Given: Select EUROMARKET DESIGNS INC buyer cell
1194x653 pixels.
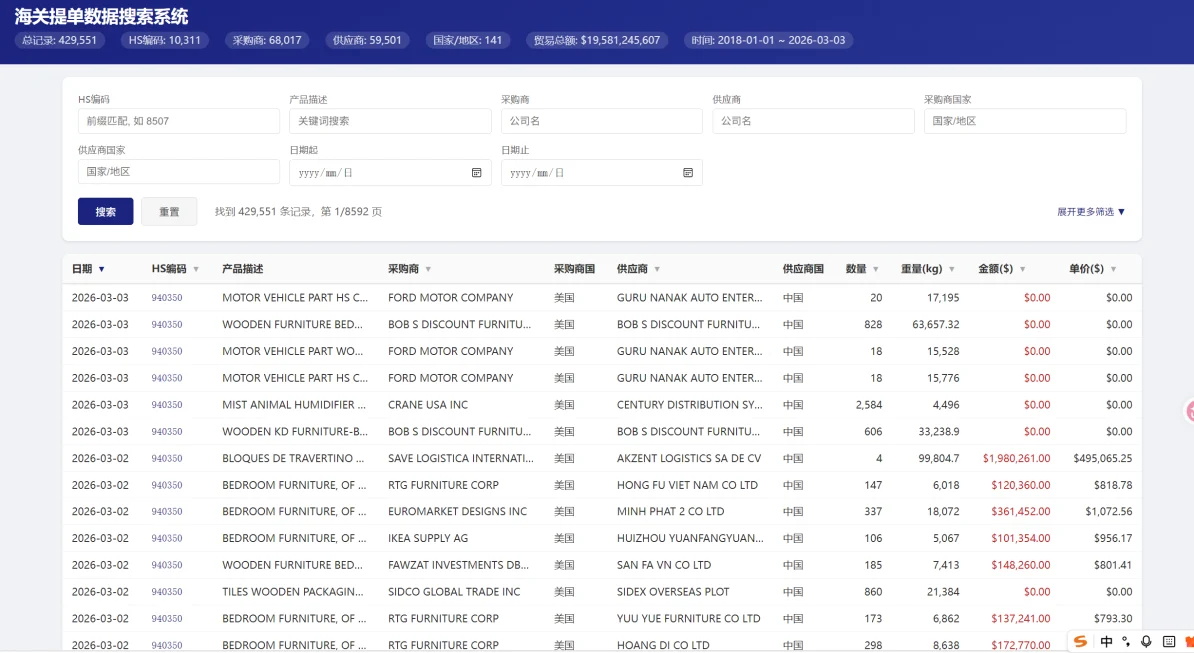Looking at the screenshot, I should pyautogui.click(x=458, y=511).
